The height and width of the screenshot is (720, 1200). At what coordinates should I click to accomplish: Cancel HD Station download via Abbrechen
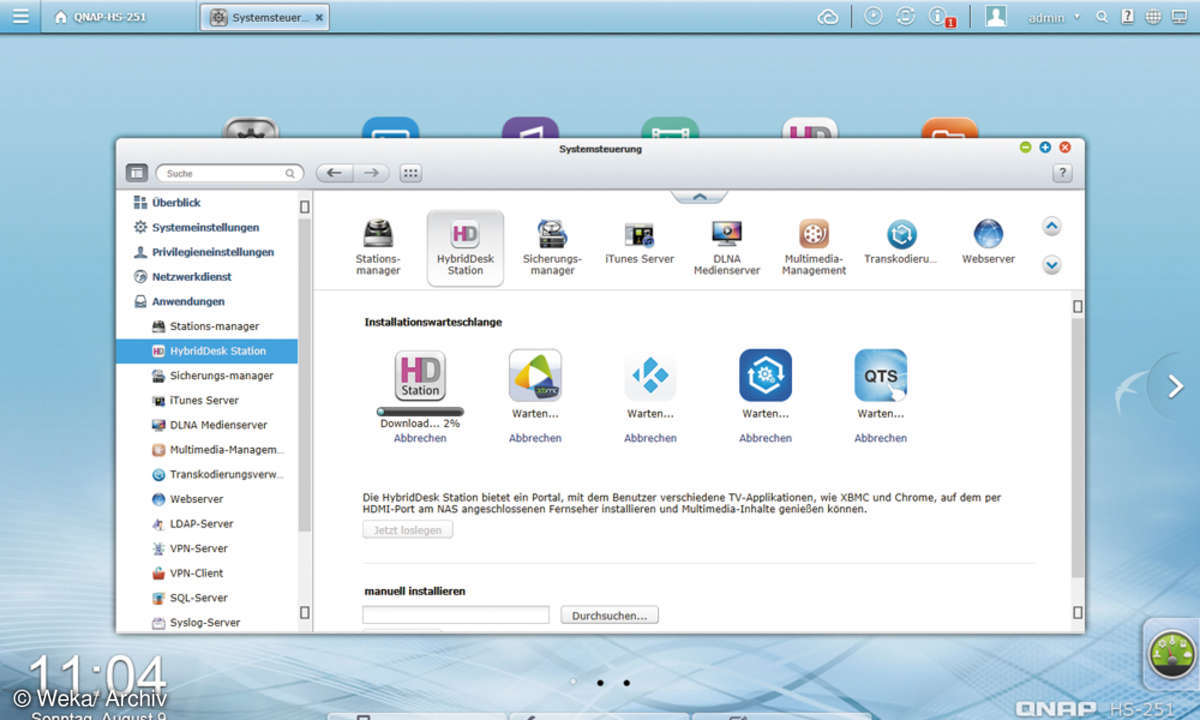pyautogui.click(x=420, y=438)
